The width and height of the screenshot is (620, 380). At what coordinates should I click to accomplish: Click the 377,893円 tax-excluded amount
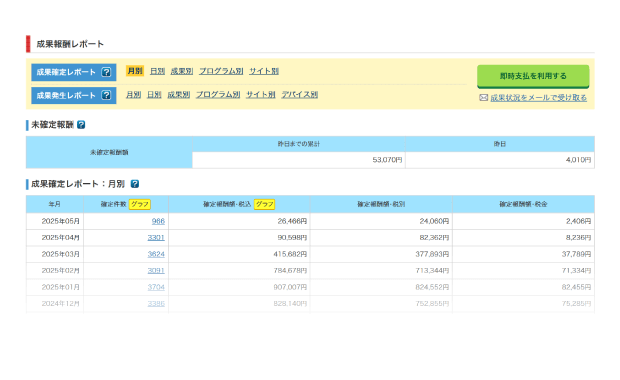click(432, 254)
